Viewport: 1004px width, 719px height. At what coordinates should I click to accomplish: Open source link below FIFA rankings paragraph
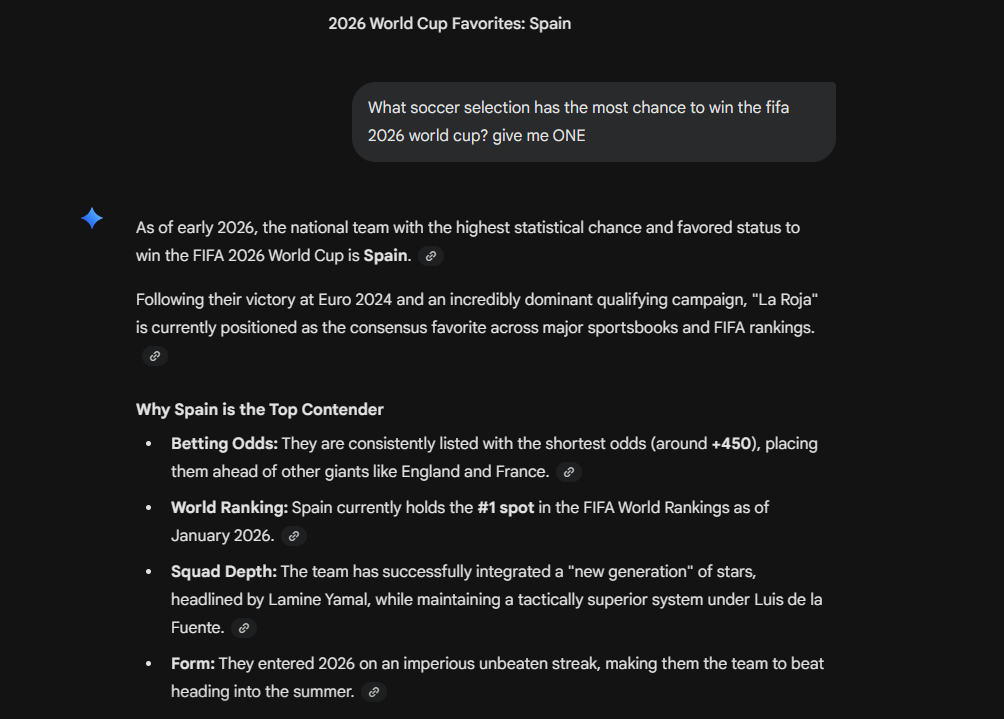click(x=154, y=356)
